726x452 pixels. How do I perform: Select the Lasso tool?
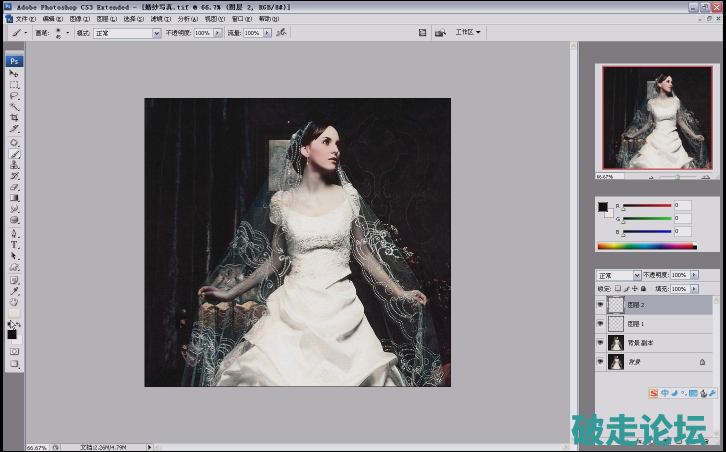[14, 95]
